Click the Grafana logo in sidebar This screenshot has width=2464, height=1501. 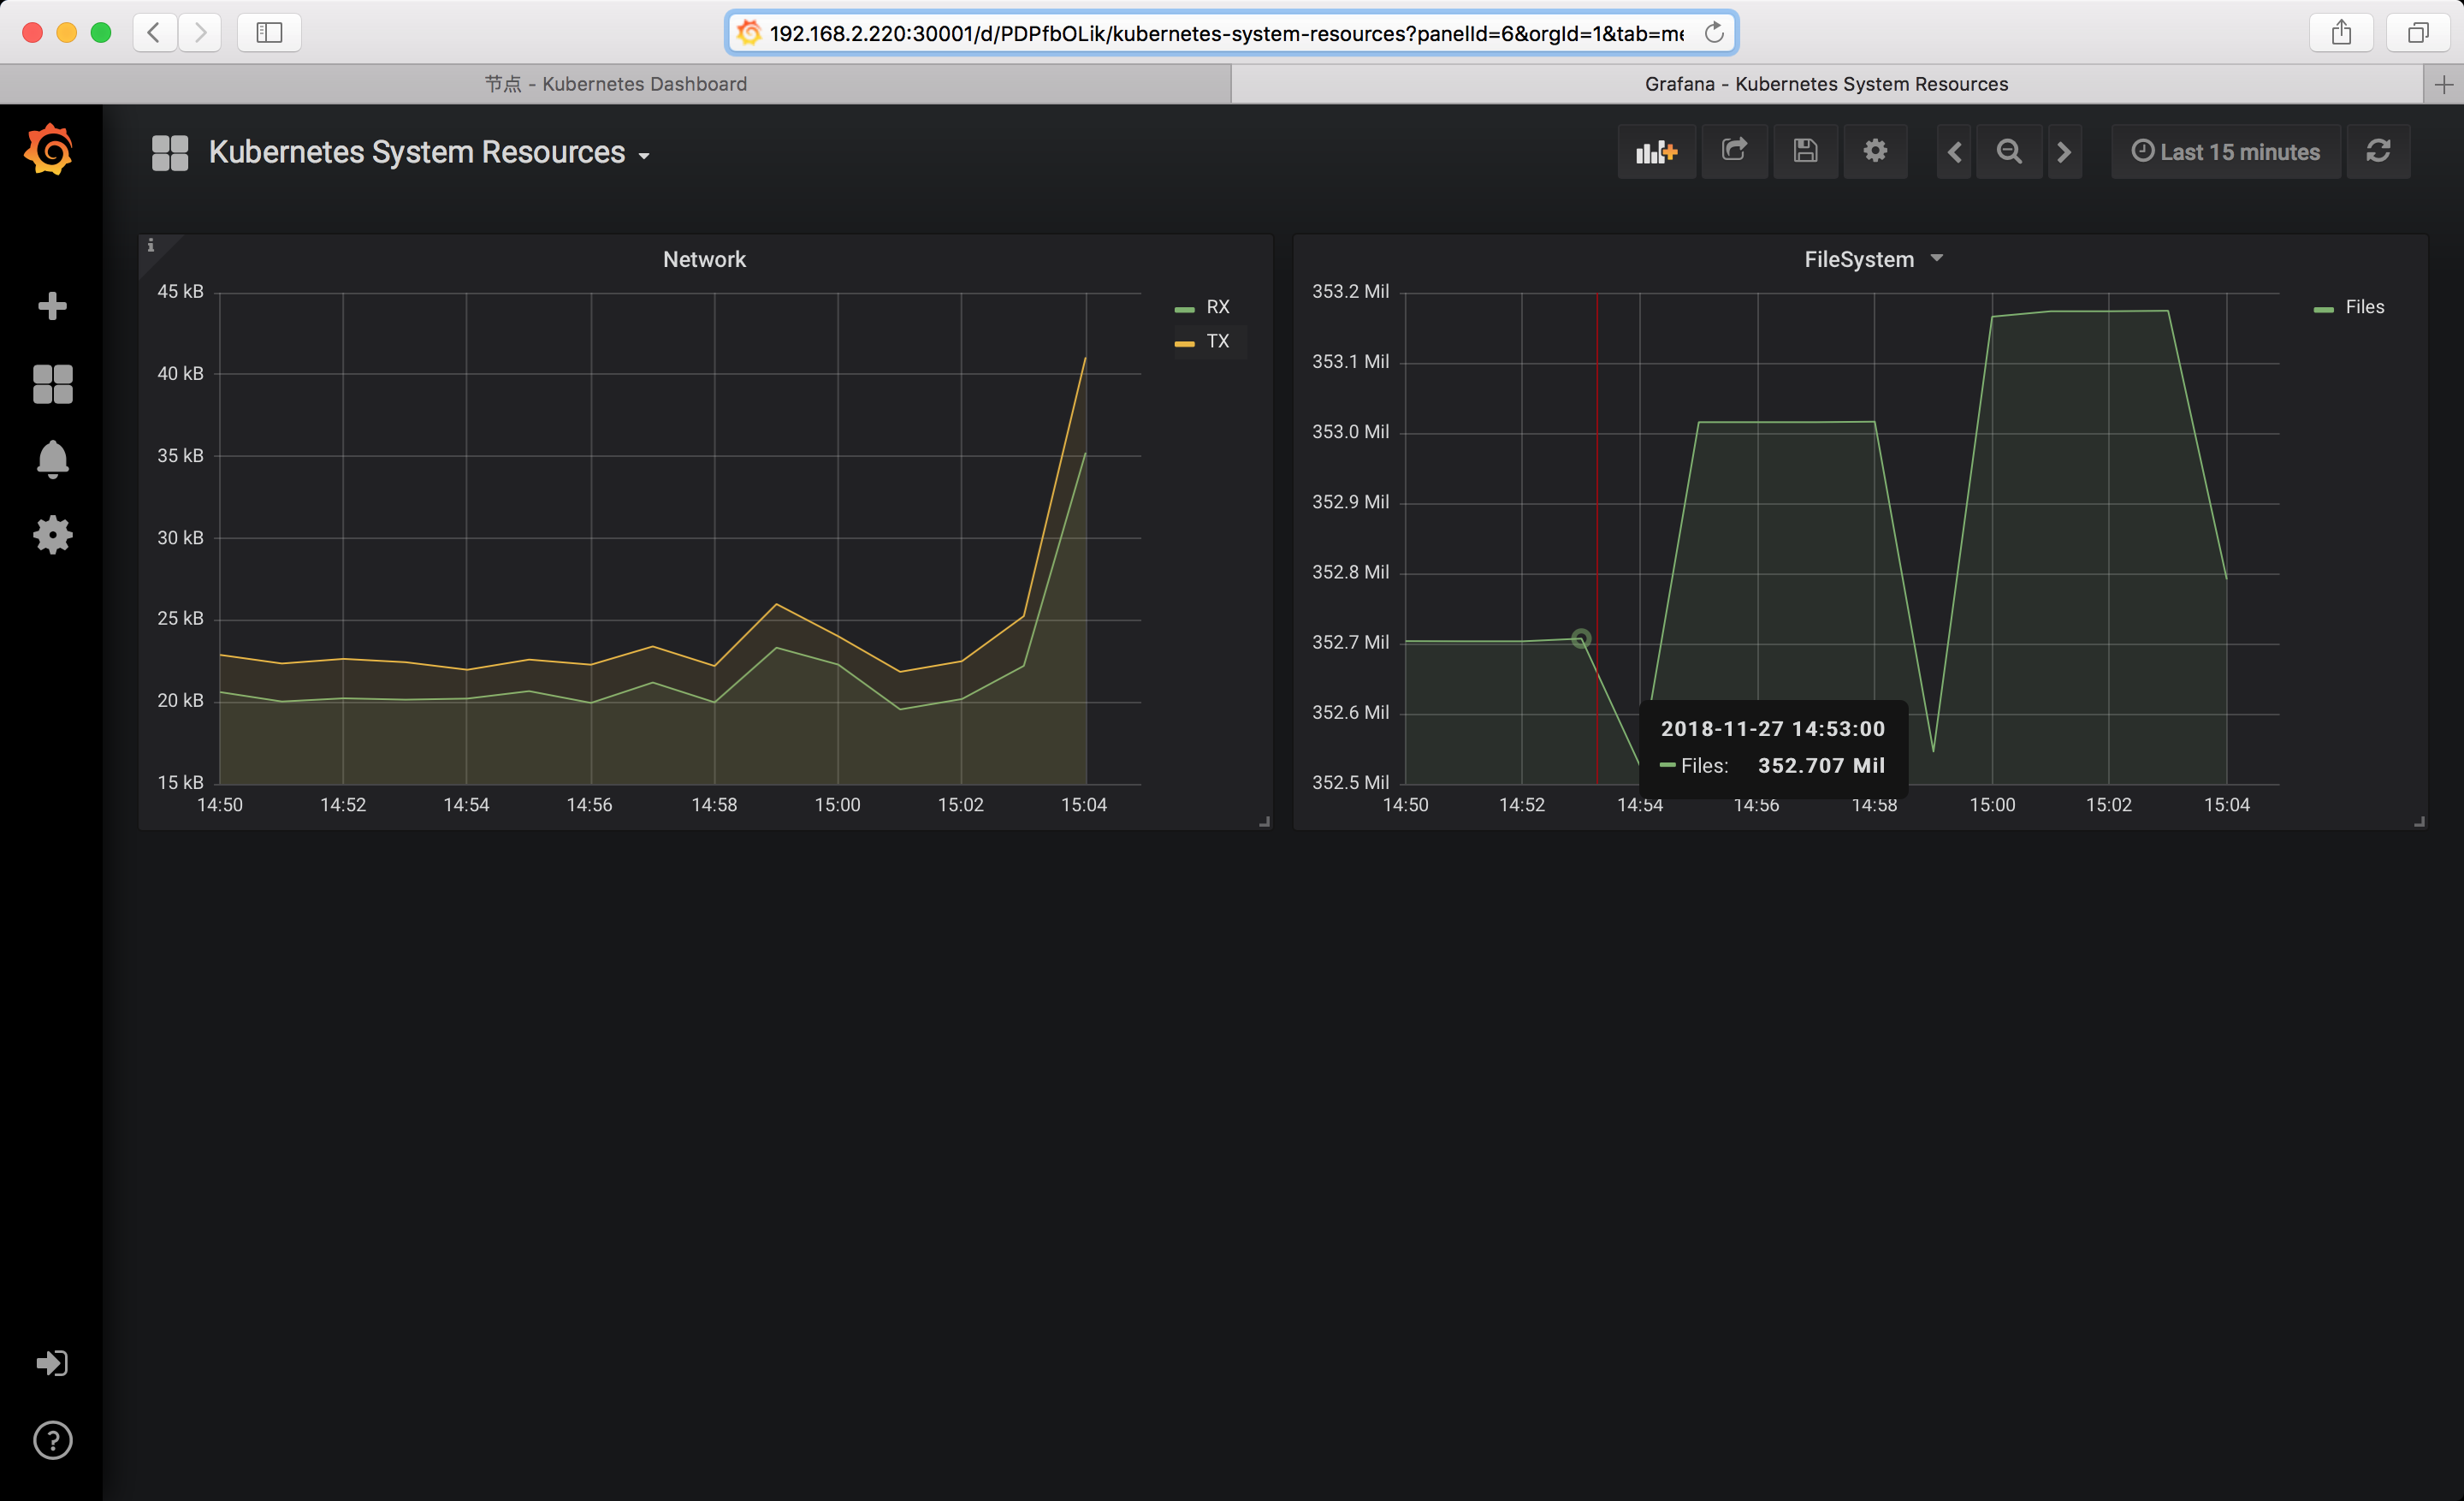click(49, 150)
